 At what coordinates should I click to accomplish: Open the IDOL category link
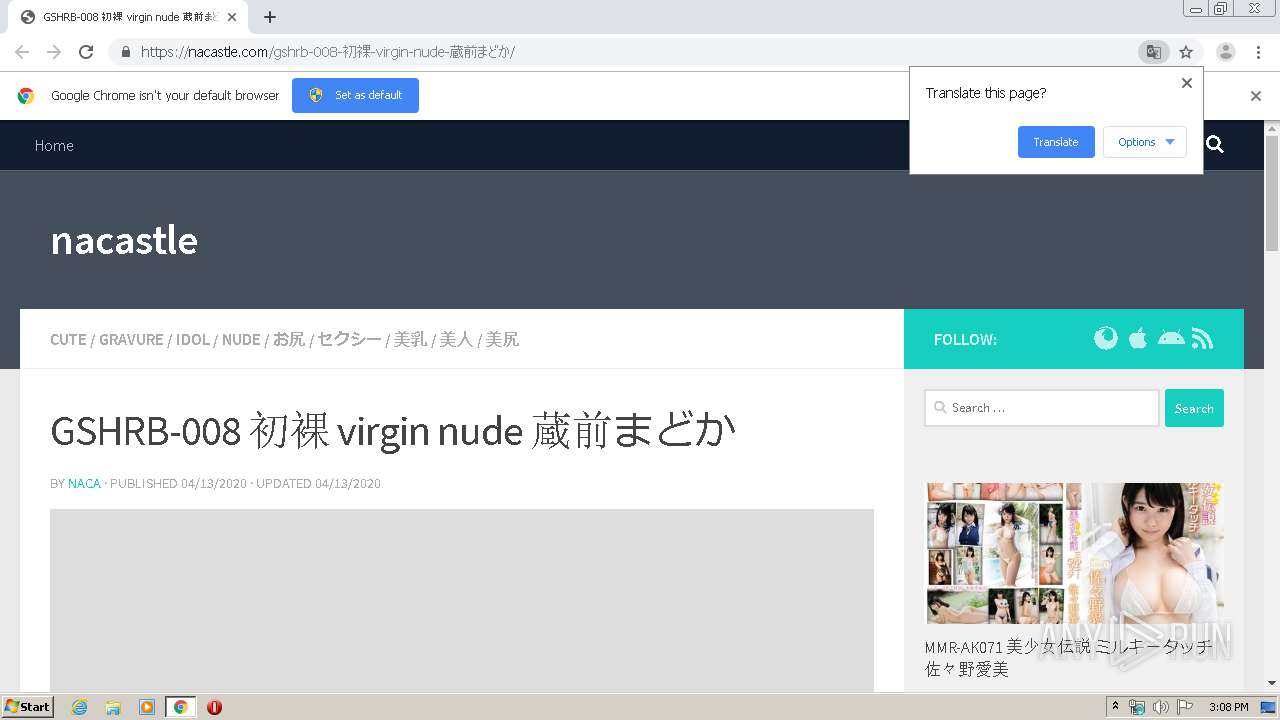[x=193, y=339]
